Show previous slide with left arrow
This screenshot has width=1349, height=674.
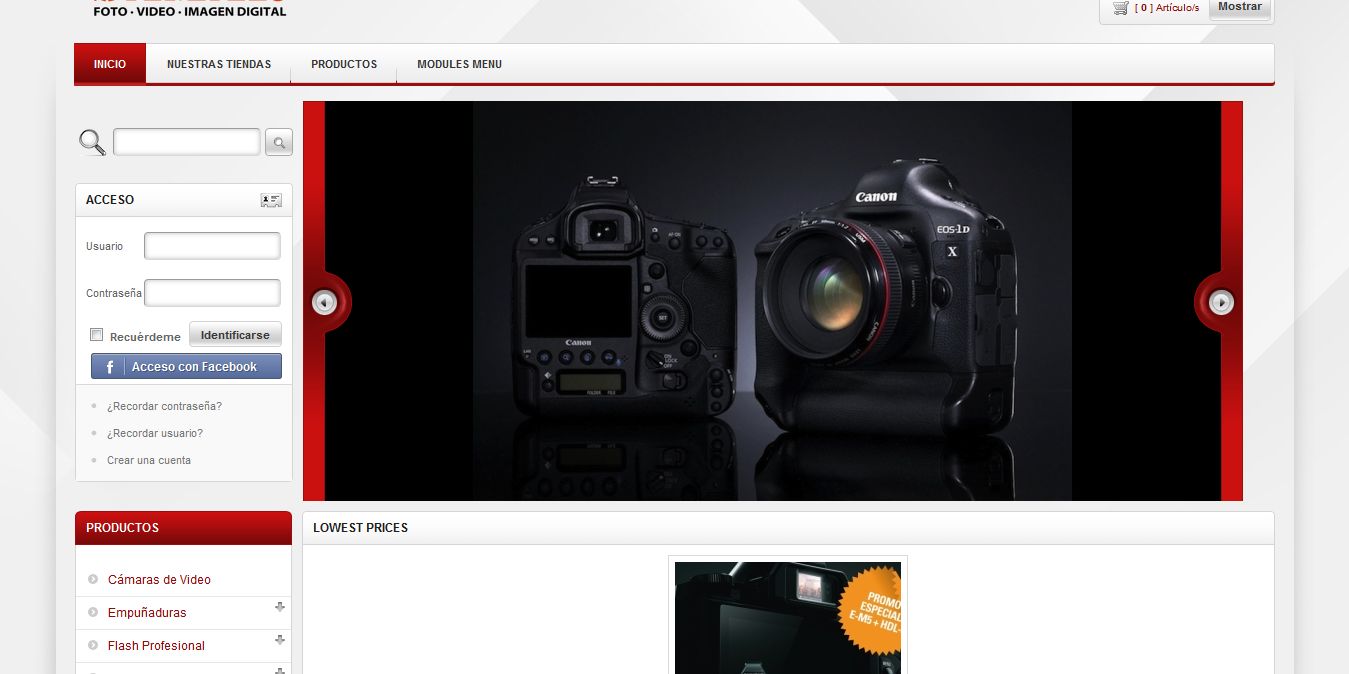325,302
